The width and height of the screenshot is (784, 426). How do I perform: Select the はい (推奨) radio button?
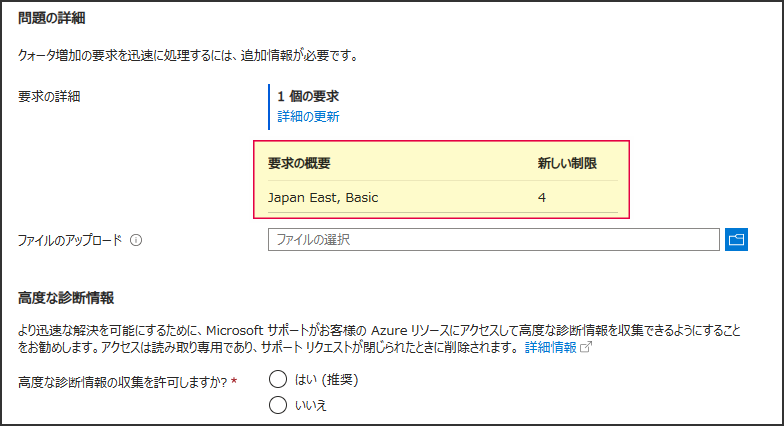[278, 379]
